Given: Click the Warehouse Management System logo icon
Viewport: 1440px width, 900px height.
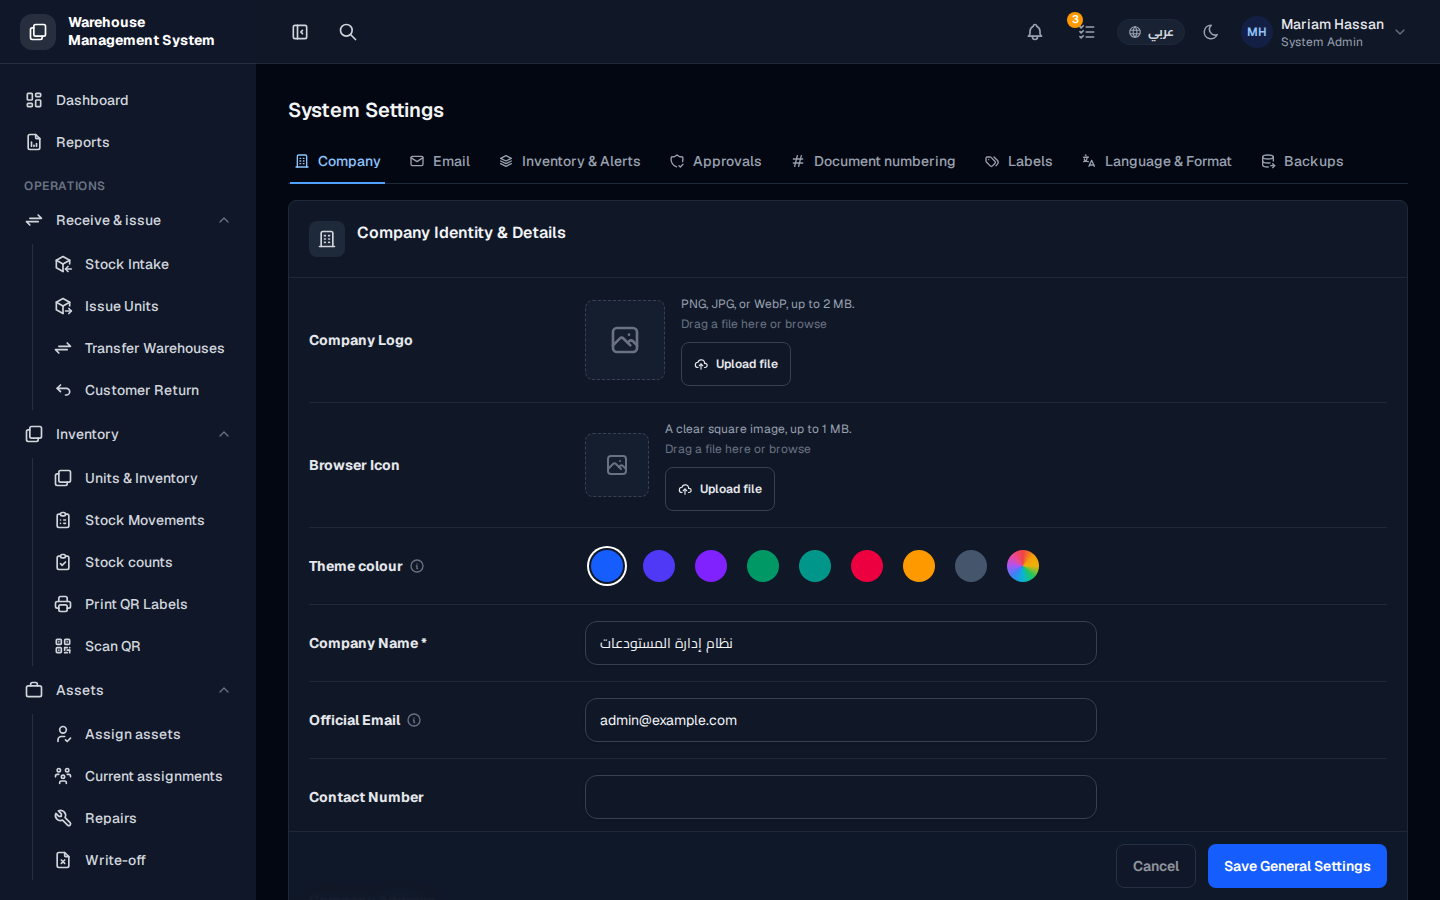Looking at the screenshot, I should (x=38, y=32).
